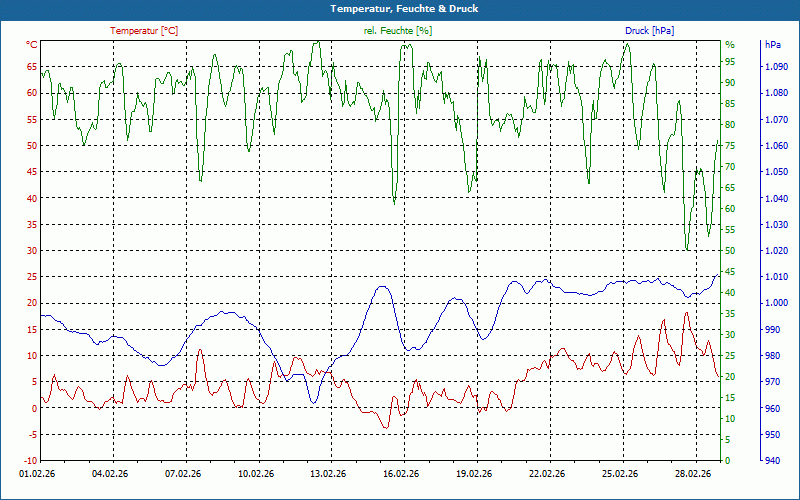Select the blue legend label "Druck [hPa]"
This screenshot has width=800, height=500.
tap(649, 31)
